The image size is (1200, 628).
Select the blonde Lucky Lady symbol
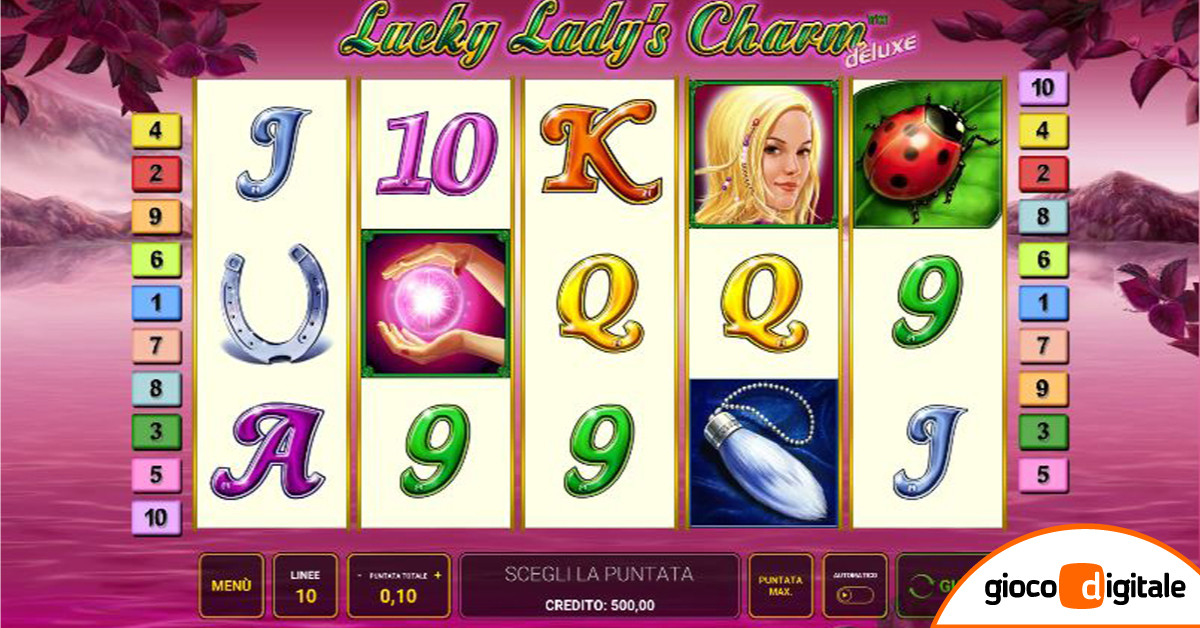[x=763, y=154]
